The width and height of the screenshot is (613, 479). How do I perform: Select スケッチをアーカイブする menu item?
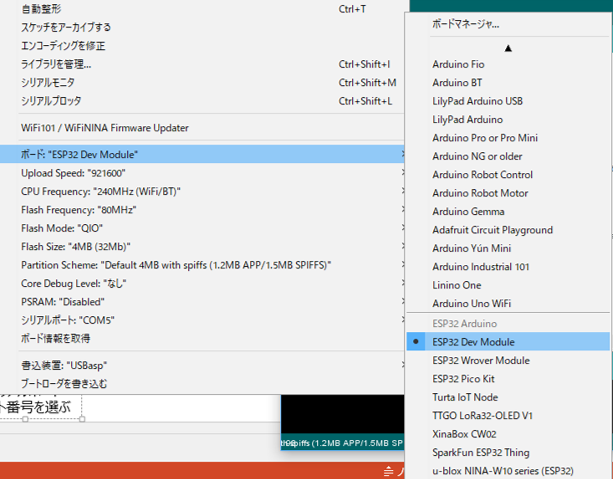coord(202,27)
